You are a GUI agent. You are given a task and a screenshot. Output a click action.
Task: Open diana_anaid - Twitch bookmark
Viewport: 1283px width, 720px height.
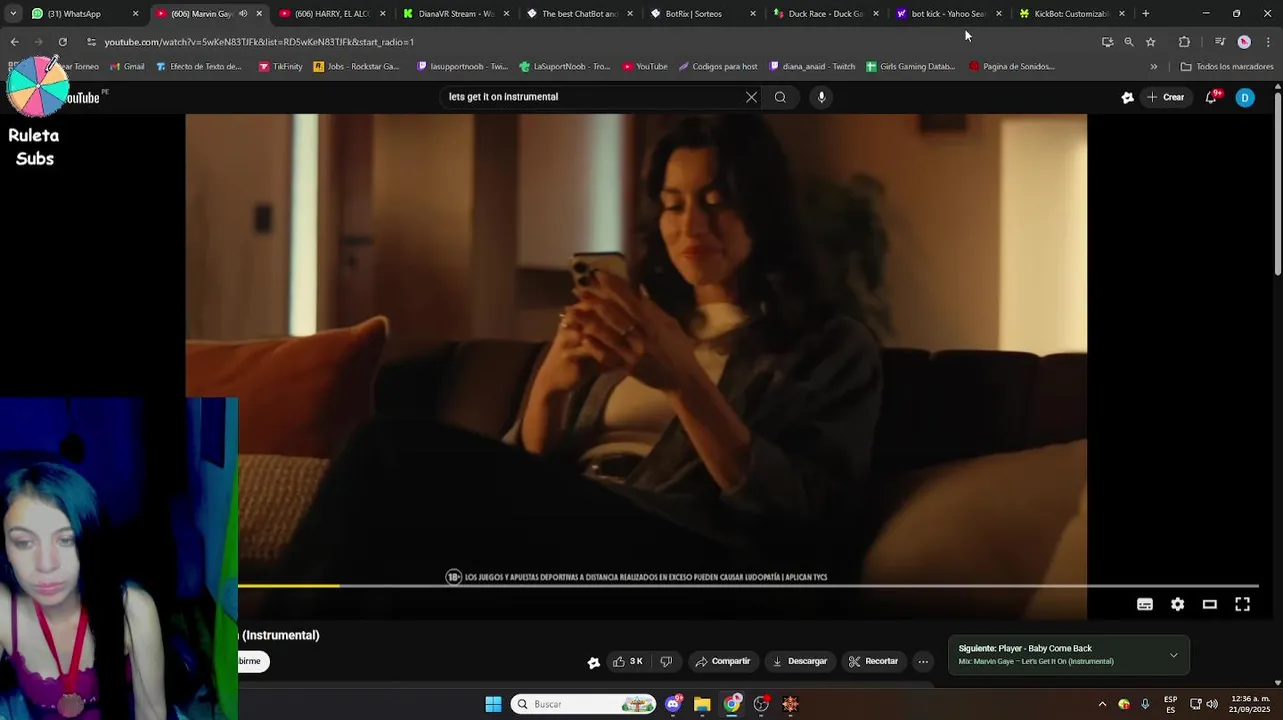click(x=811, y=67)
